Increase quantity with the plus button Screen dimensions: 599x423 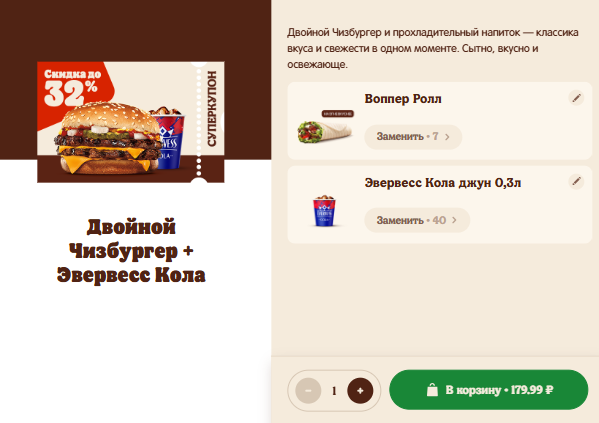360,391
